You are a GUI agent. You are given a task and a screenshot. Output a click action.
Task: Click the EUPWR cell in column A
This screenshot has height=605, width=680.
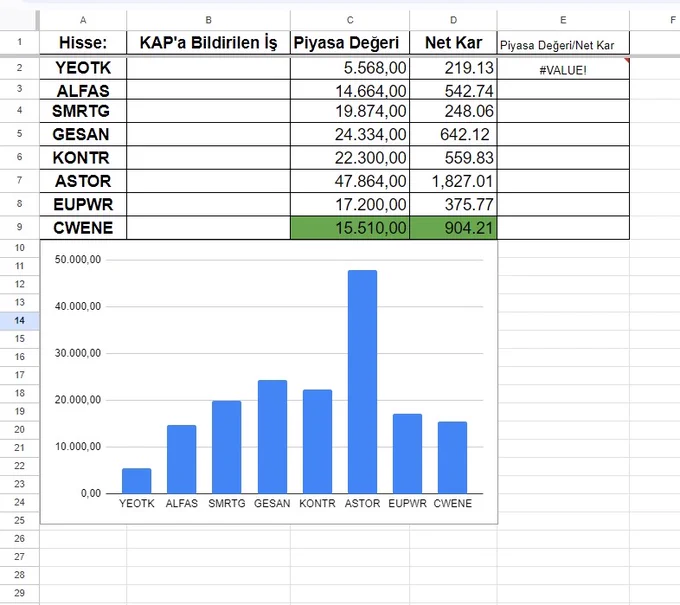(83, 204)
